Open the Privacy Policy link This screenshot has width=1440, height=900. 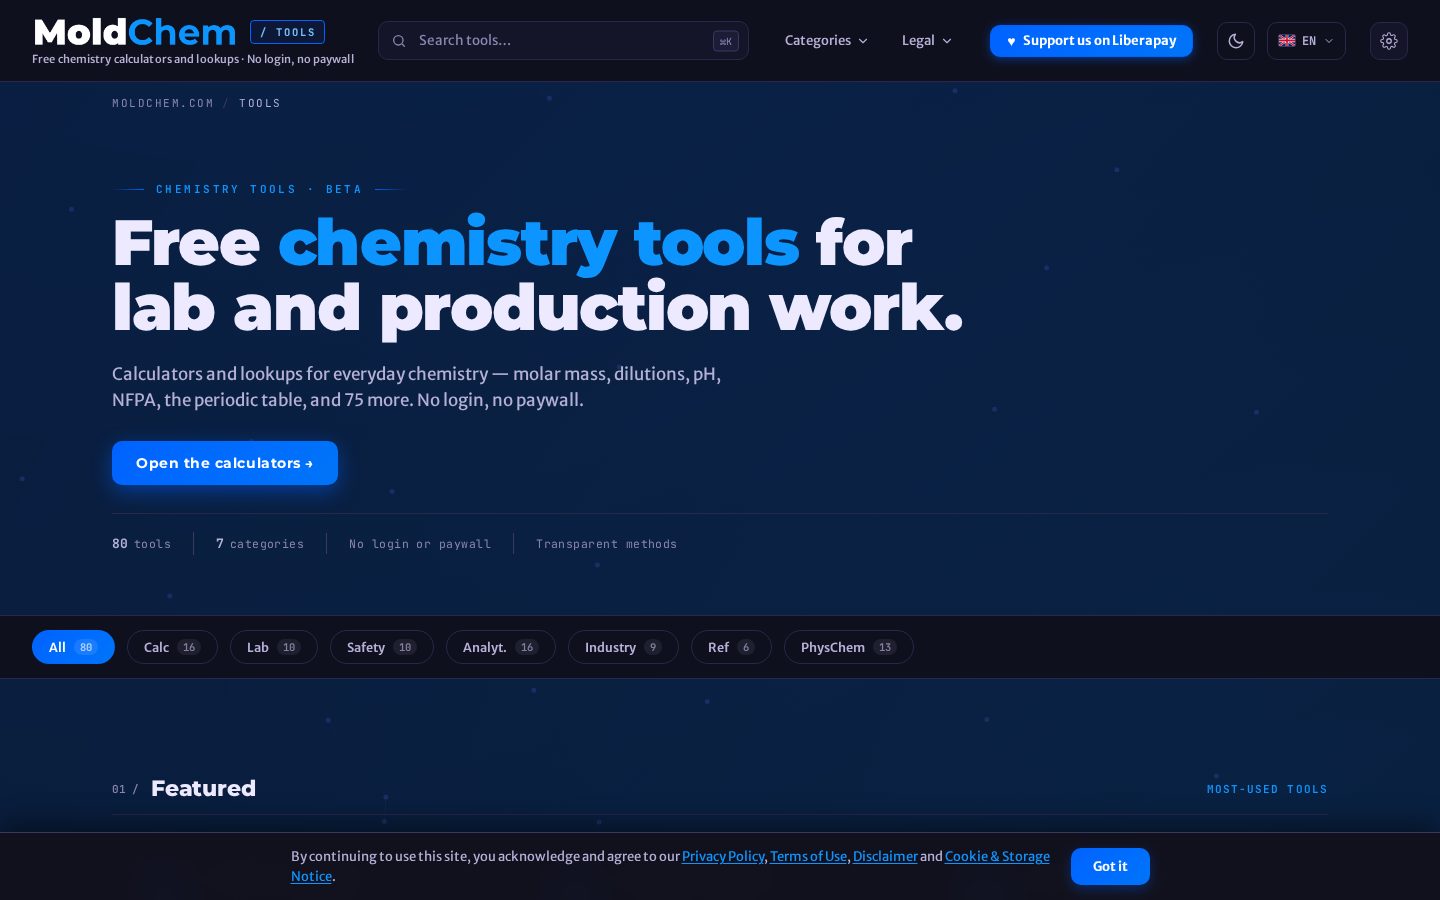(723, 856)
